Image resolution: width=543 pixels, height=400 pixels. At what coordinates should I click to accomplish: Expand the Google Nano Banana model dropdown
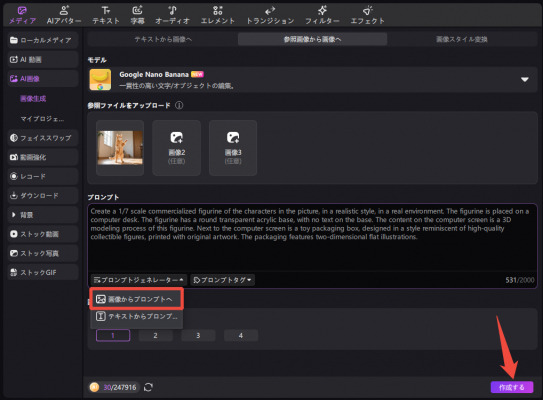525,80
